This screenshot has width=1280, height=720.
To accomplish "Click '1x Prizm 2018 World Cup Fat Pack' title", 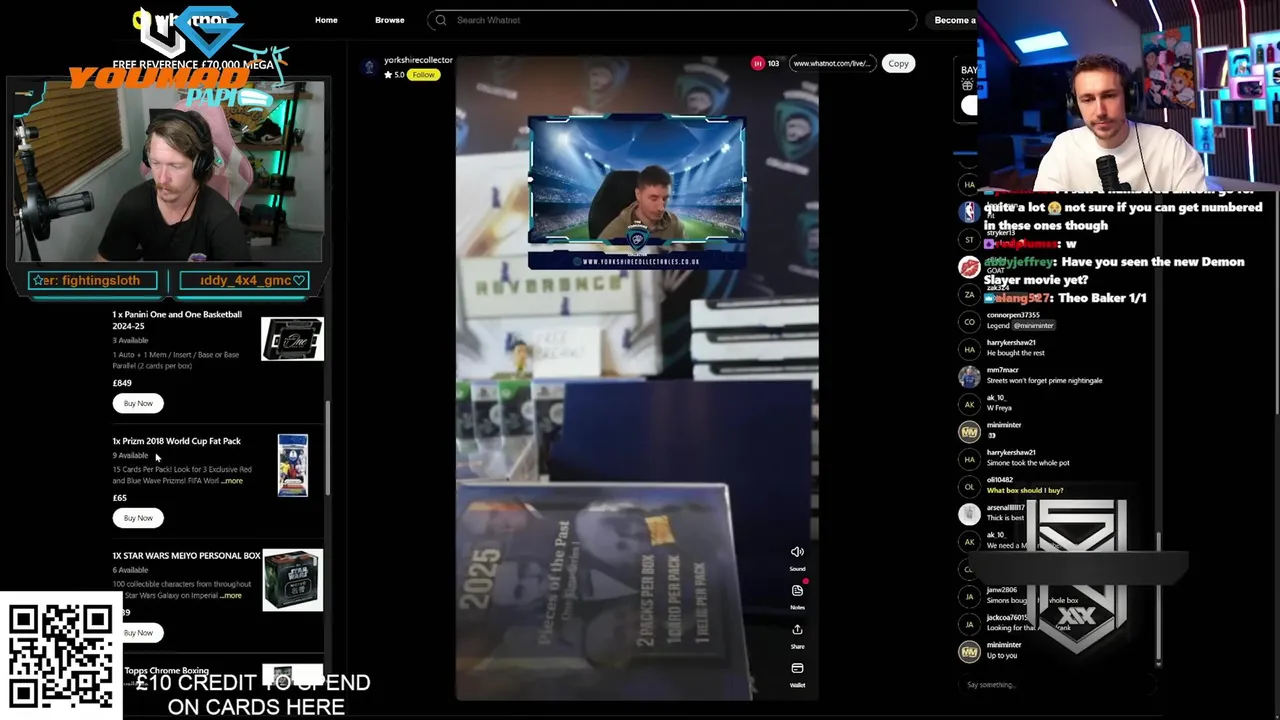I will pyautogui.click(x=176, y=441).
